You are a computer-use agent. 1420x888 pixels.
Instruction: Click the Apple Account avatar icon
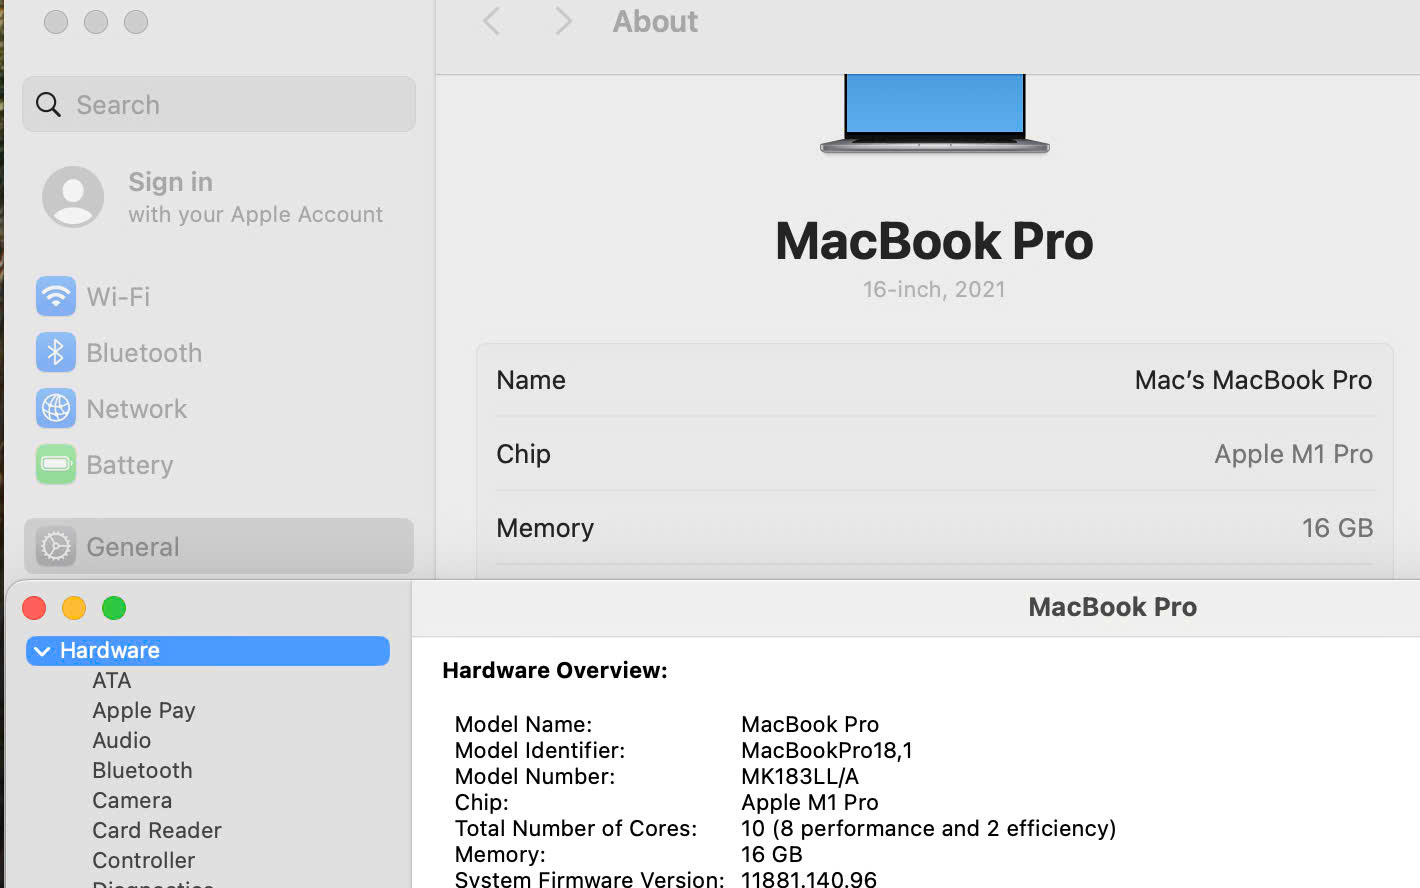click(x=73, y=197)
